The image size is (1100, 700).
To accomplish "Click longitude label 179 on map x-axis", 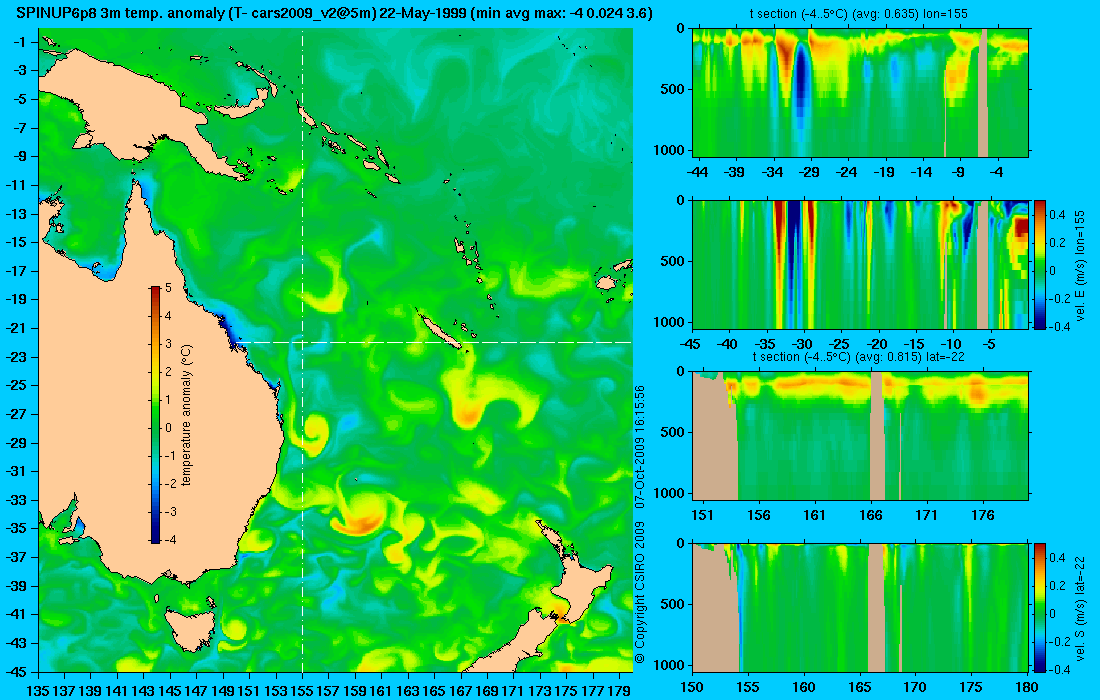I will point(619,690).
